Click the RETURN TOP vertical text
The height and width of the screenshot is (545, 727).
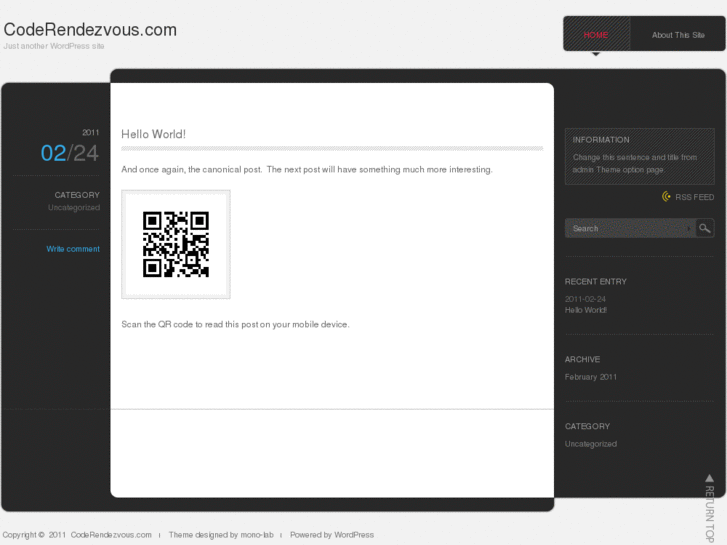(709, 514)
